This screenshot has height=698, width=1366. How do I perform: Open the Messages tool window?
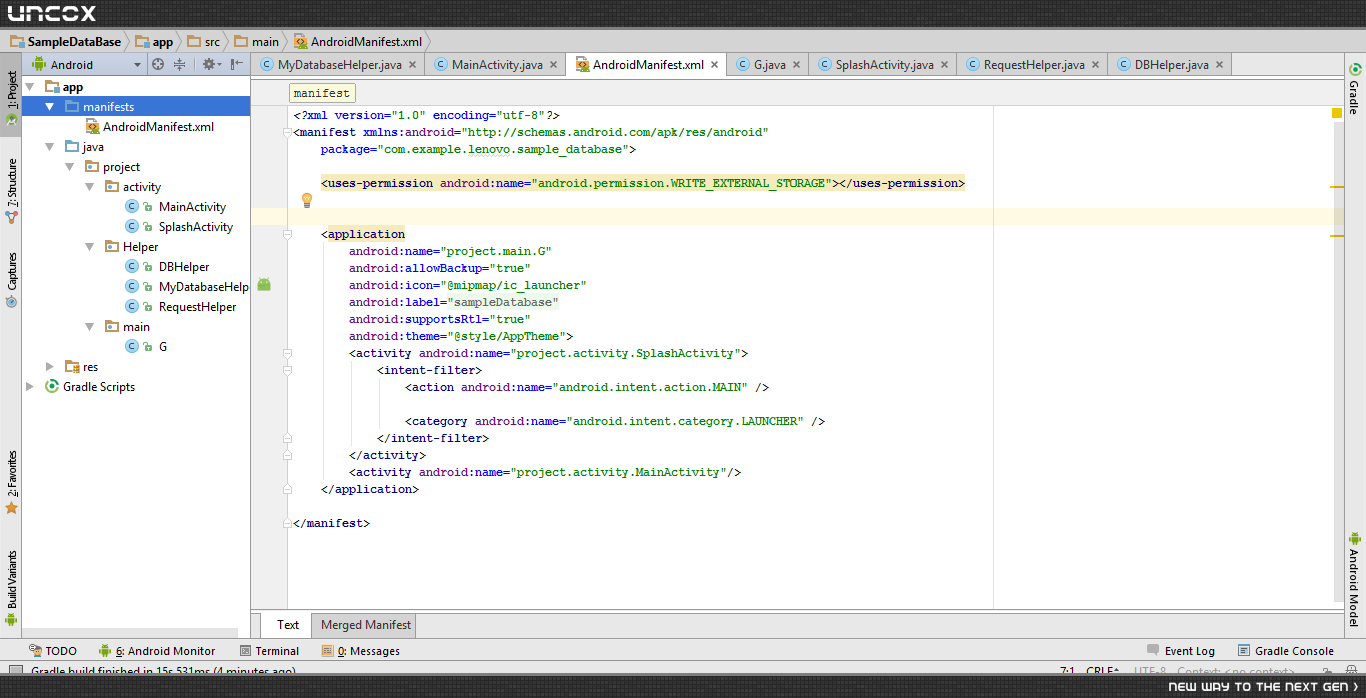[360, 651]
